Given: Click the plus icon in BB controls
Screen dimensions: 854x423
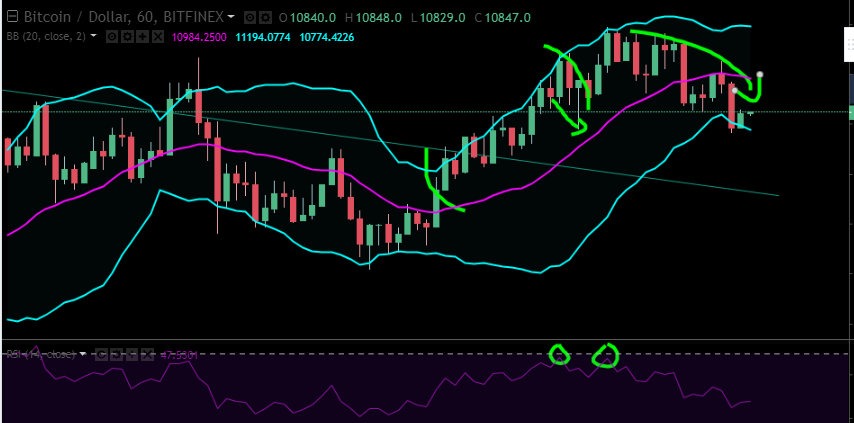Looking at the screenshot, I should pyautogui.click(x=142, y=37).
